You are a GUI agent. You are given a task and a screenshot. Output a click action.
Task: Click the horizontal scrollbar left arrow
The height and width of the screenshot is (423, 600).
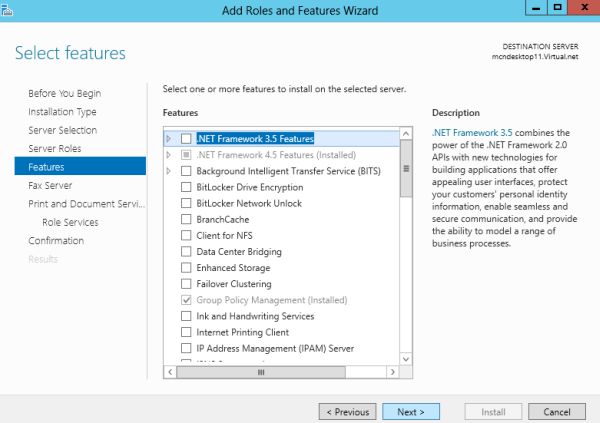(169, 372)
